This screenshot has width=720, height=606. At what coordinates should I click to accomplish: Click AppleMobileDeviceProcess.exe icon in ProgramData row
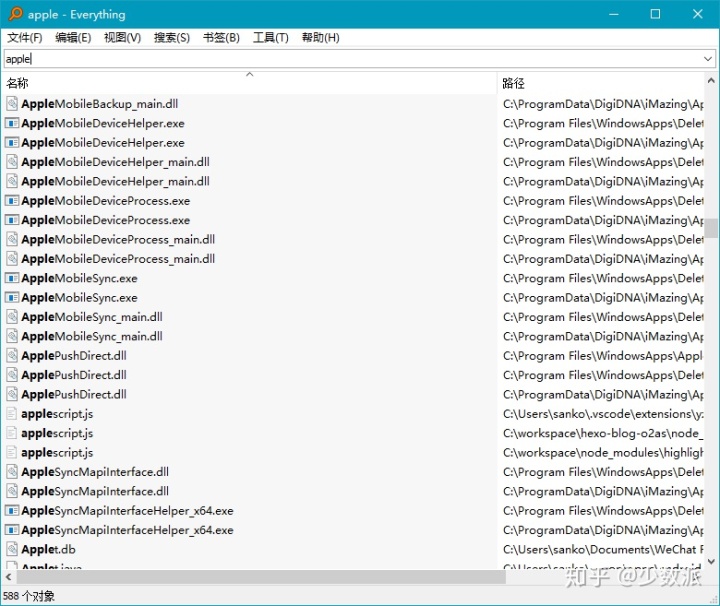12,220
